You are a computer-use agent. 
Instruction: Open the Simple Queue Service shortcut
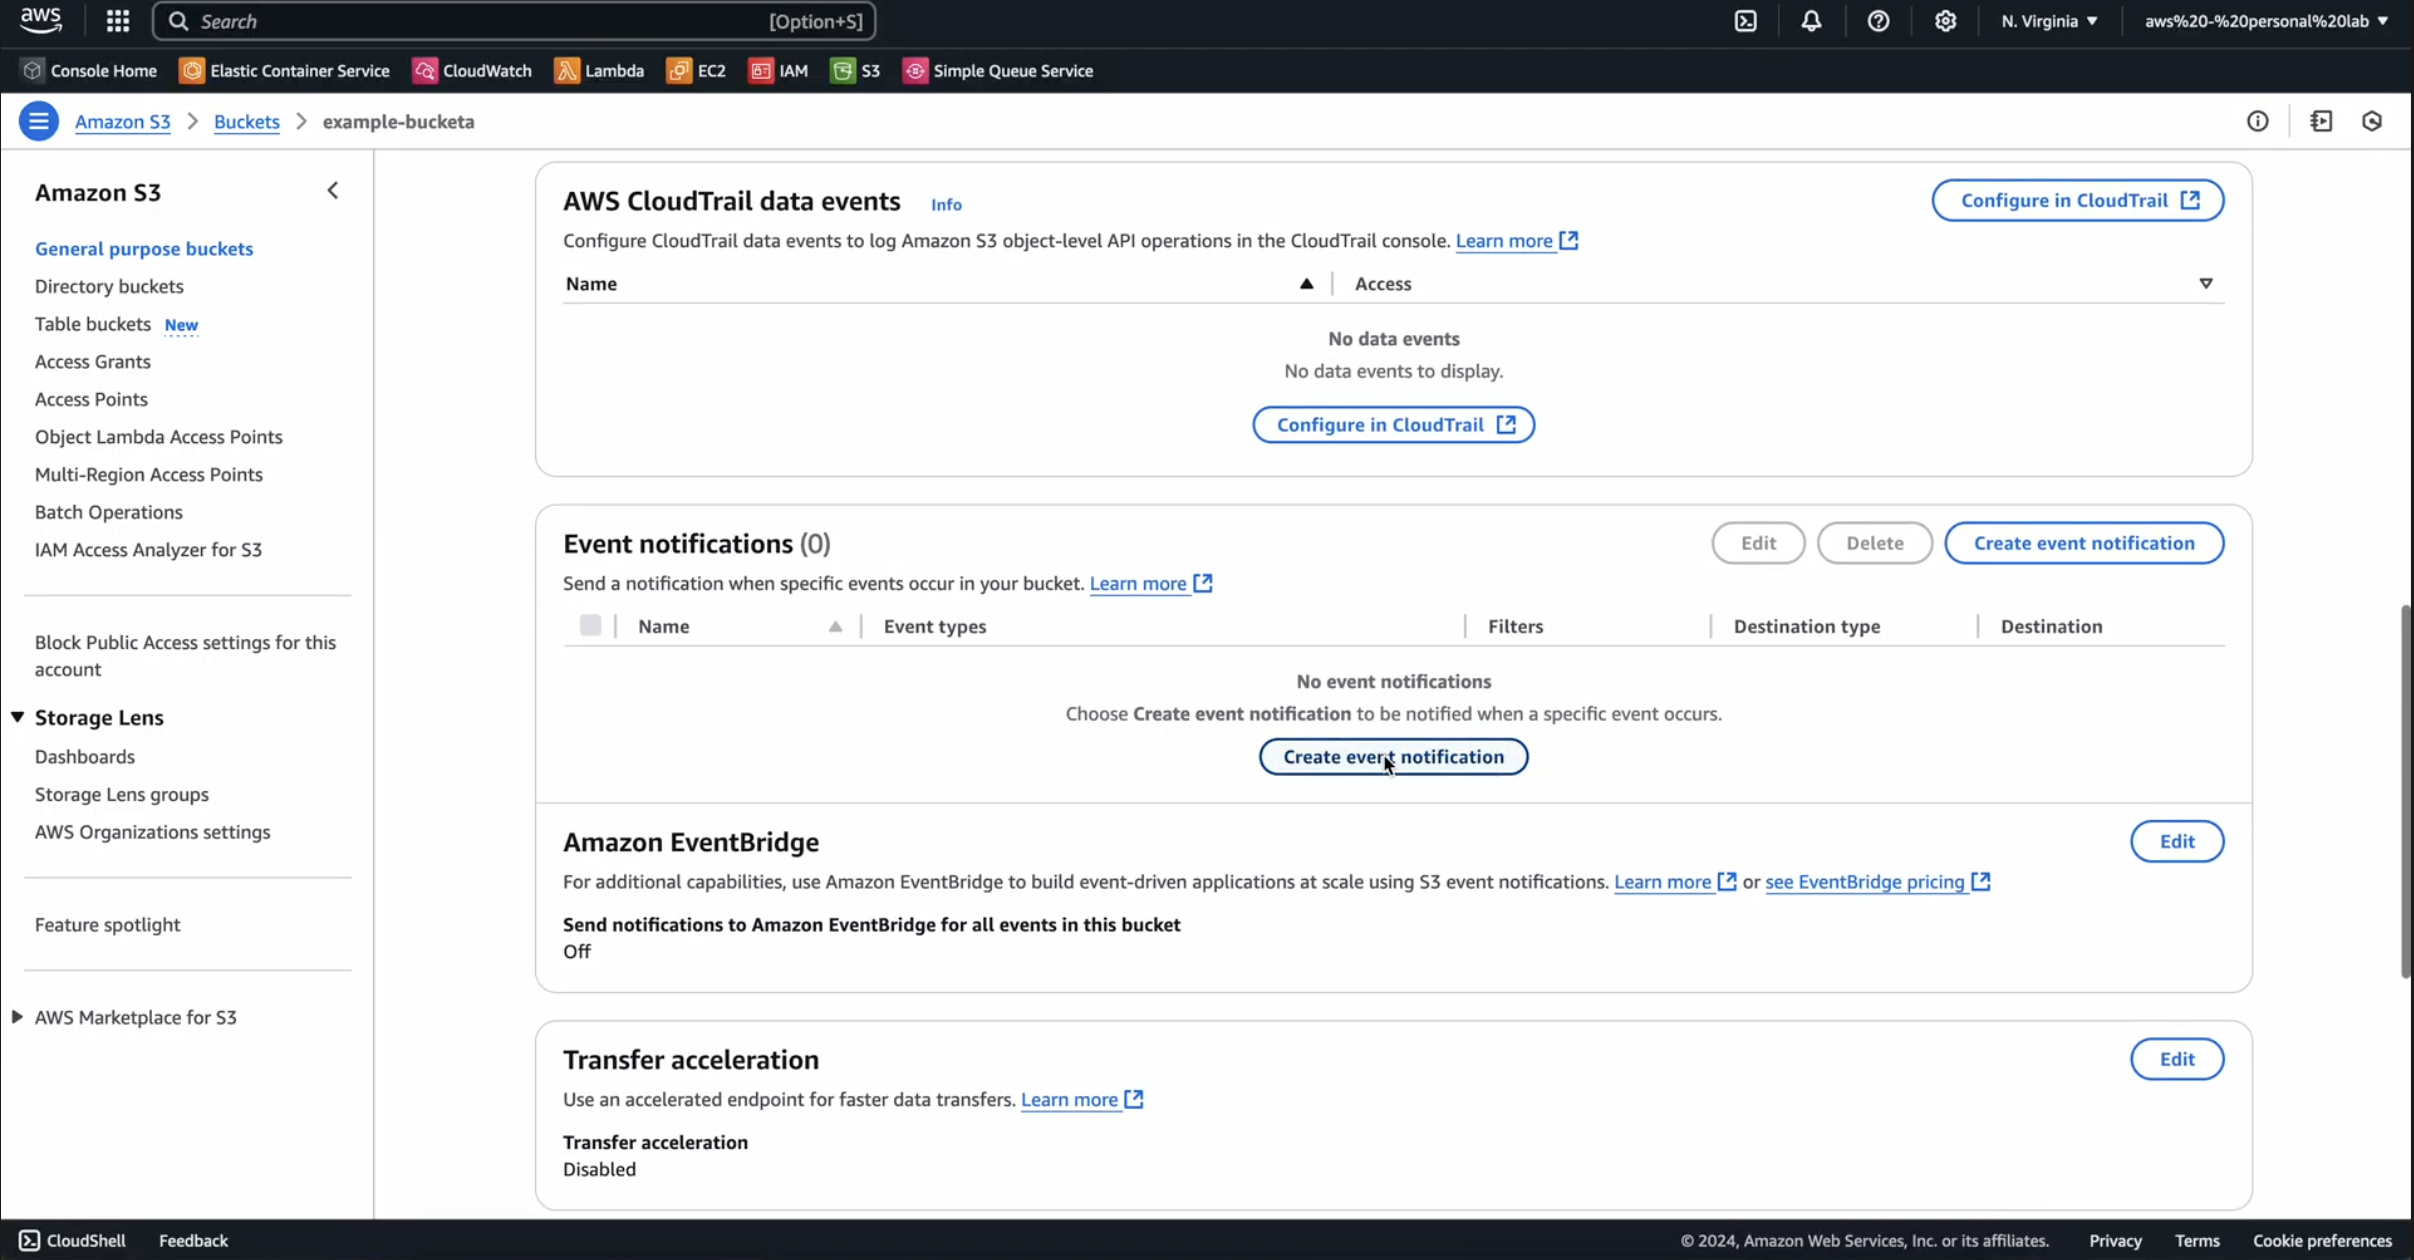[997, 71]
